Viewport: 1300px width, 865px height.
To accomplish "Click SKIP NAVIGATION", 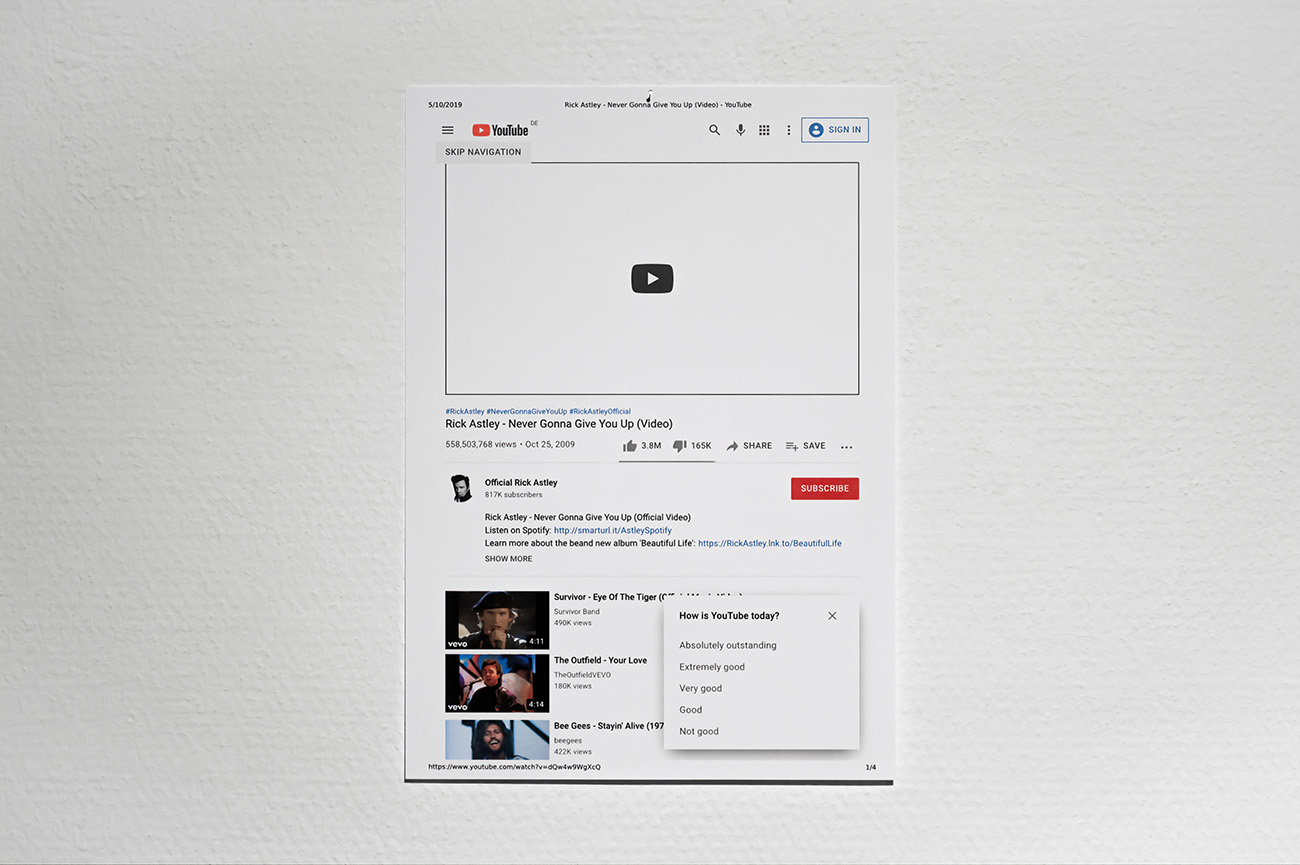I will 483,152.
